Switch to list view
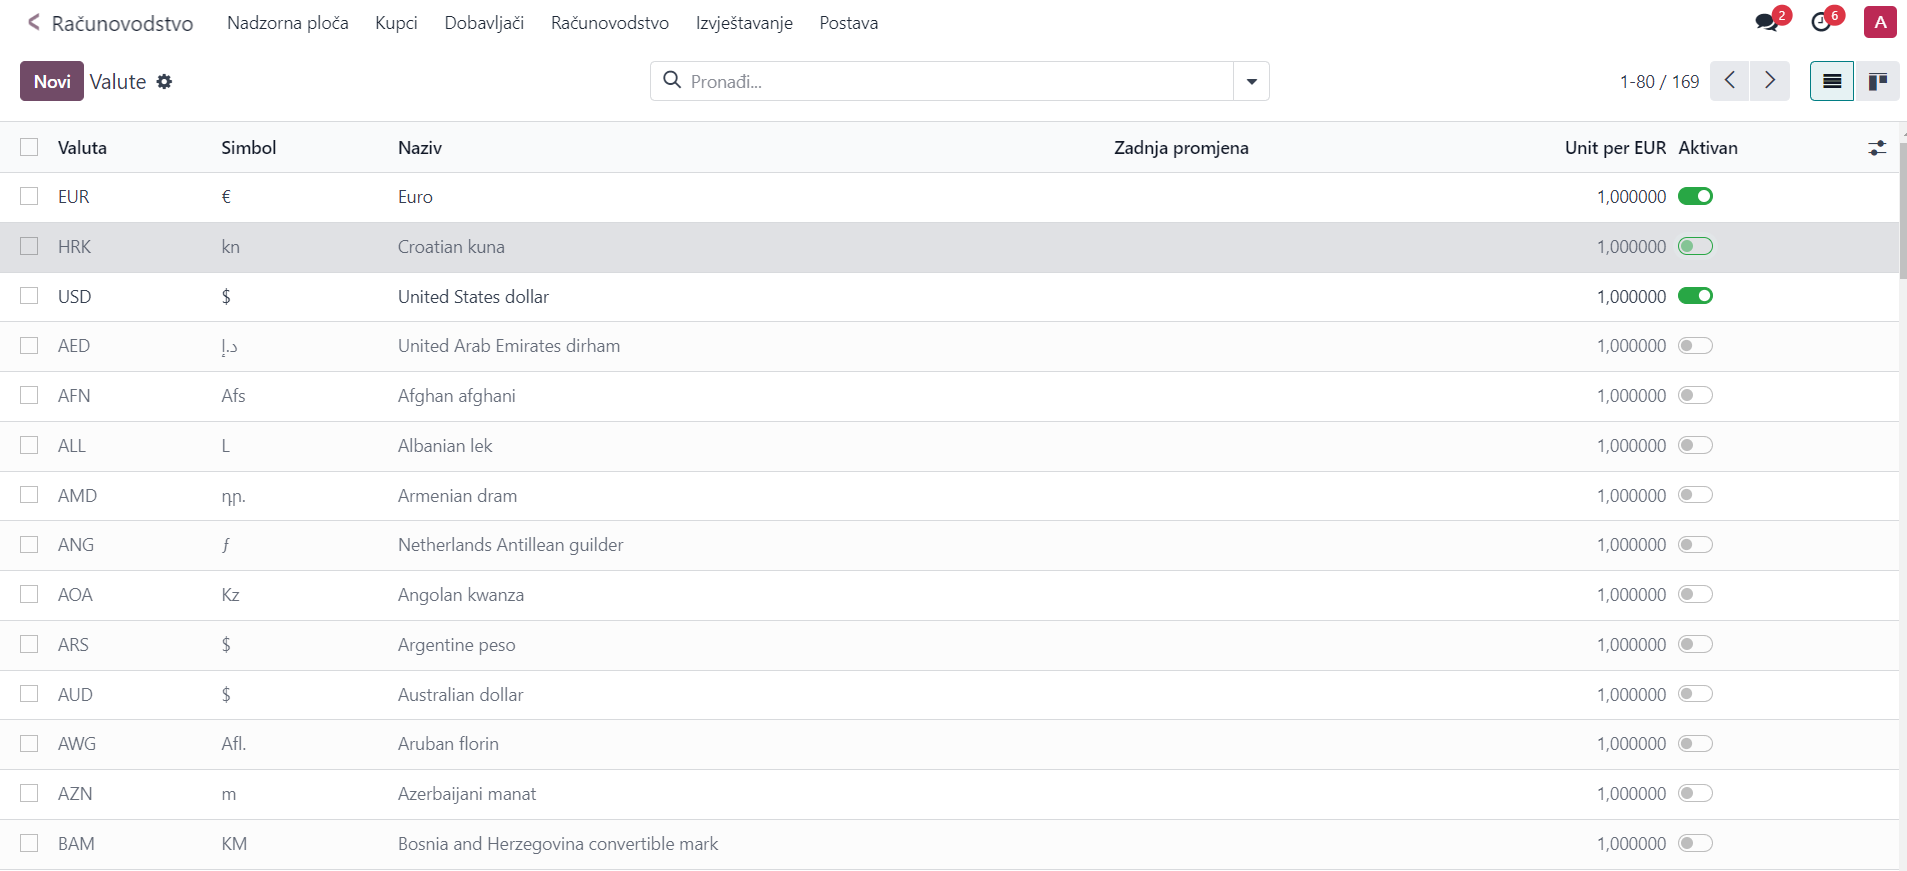 click(x=1831, y=81)
